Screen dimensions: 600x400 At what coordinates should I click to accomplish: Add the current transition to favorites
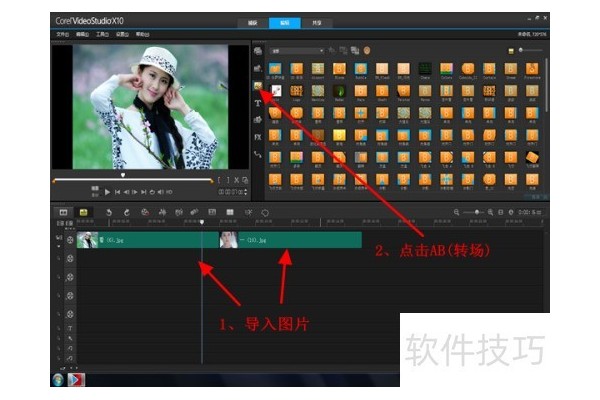click(x=332, y=51)
